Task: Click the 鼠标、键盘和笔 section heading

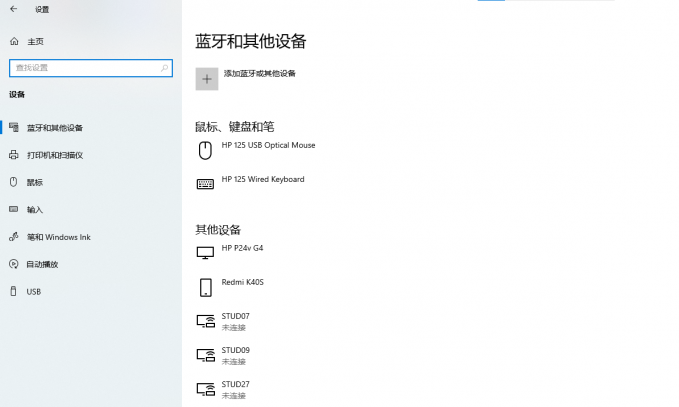Action: (235, 127)
